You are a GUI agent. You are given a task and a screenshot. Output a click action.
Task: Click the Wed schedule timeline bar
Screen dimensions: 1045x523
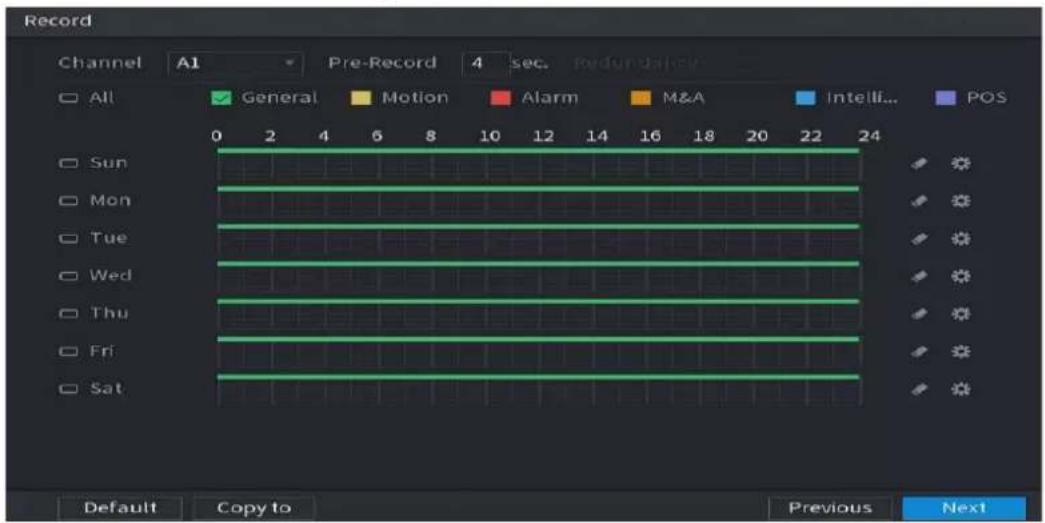pos(538,277)
